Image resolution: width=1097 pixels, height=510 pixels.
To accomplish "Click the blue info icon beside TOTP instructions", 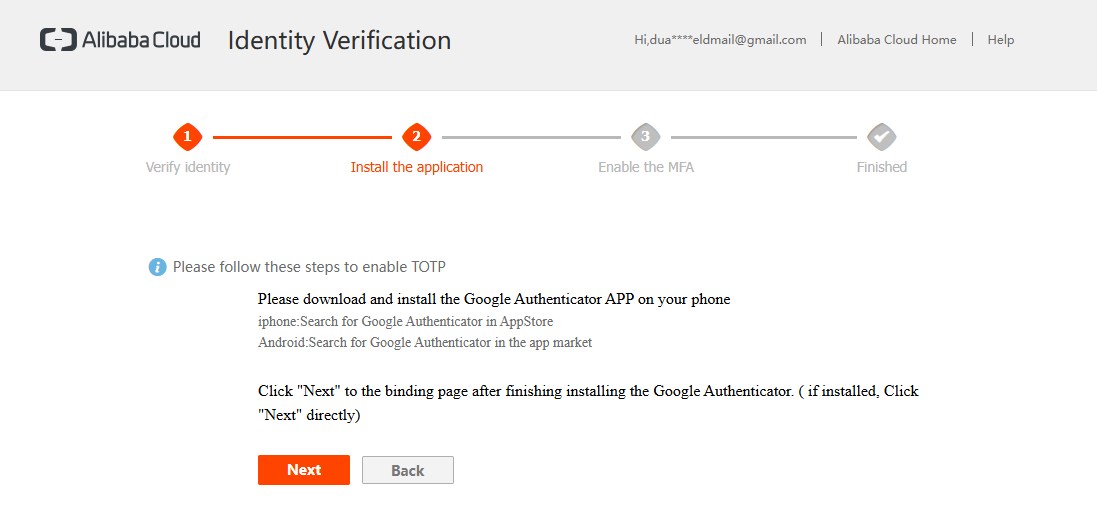I will coord(157,267).
